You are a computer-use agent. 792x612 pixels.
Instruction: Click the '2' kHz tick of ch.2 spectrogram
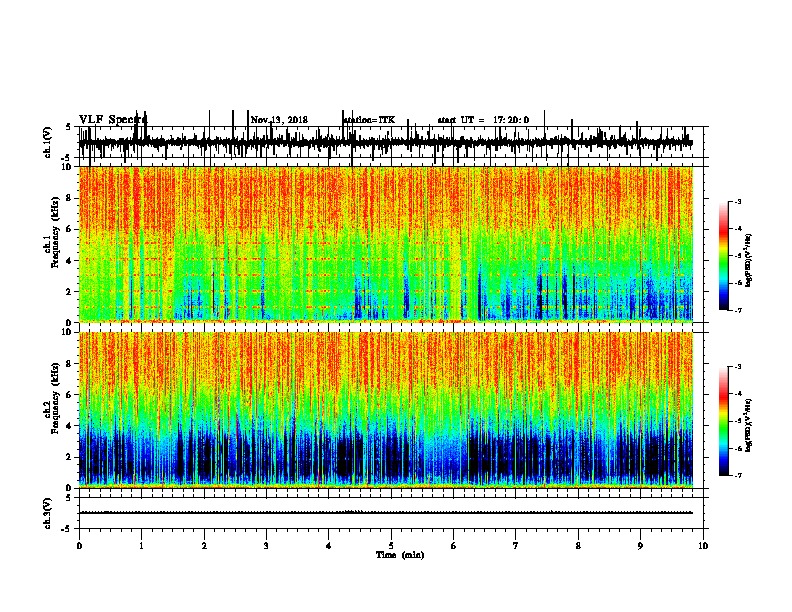click(69, 457)
